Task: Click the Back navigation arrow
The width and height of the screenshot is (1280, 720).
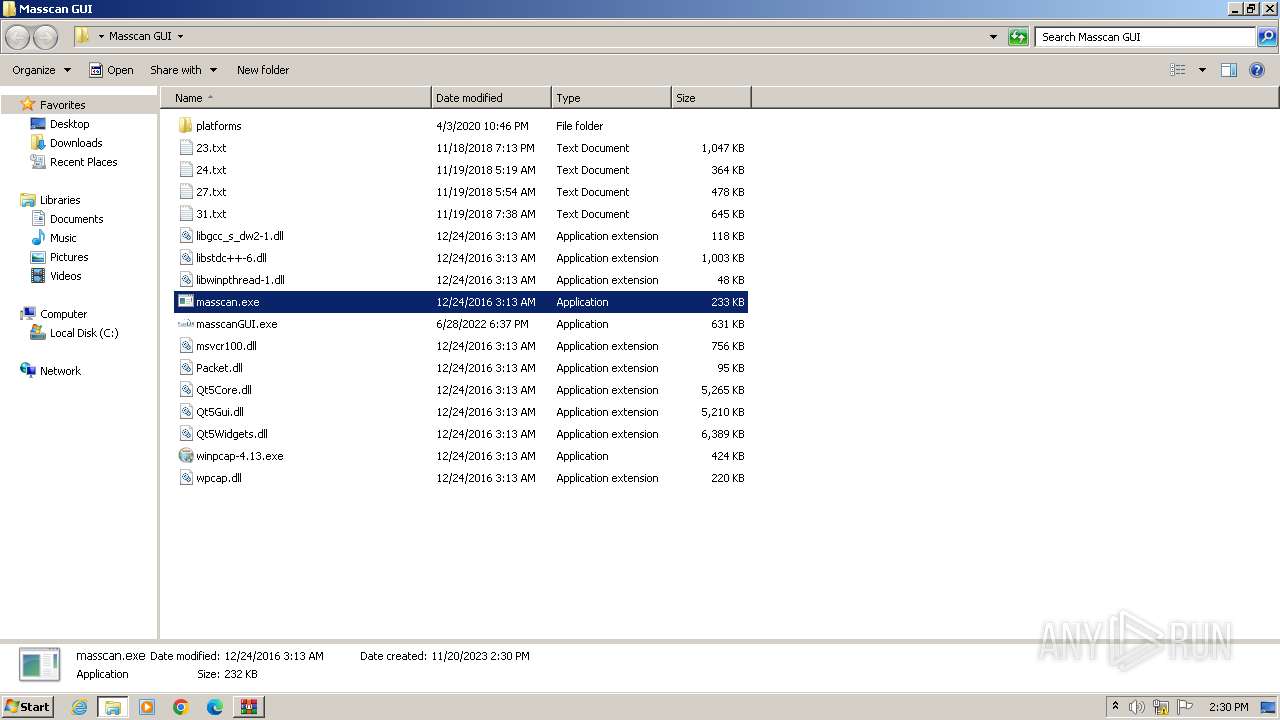Action: (x=18, y=37)
